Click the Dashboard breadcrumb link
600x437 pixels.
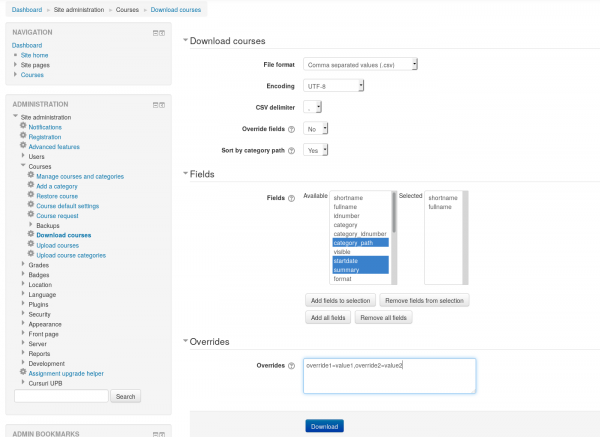click(x=30, y=9)
